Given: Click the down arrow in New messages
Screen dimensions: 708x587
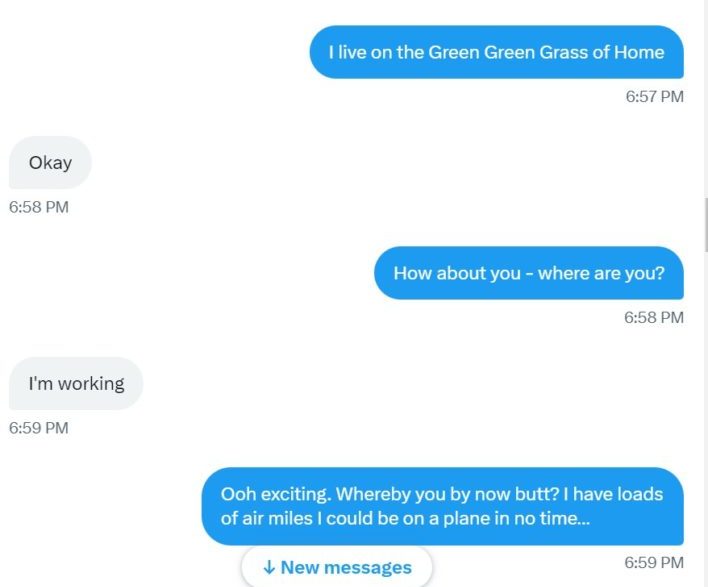Looking at the screenshot, I should point(269,568).
